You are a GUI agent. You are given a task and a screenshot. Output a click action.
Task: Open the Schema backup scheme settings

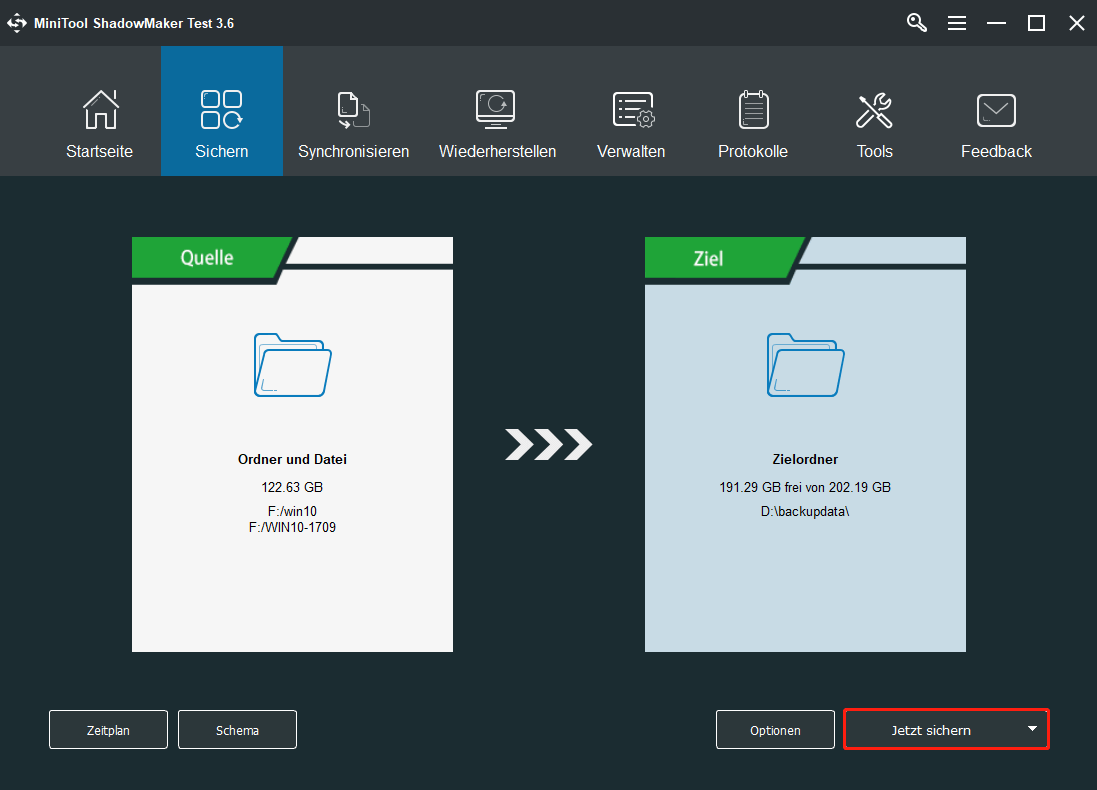[237, 729]
